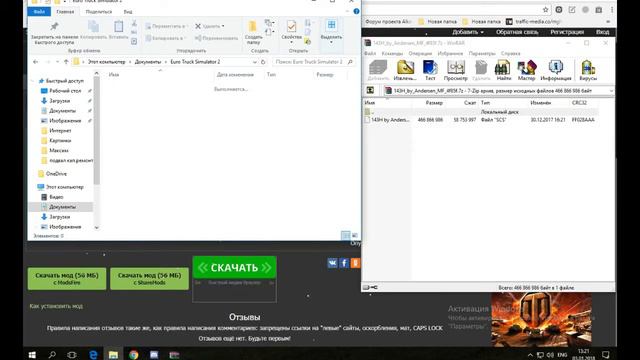Open WinRAR path dropdown arrow
Screen dimensions: 640x360
(611, 91)
